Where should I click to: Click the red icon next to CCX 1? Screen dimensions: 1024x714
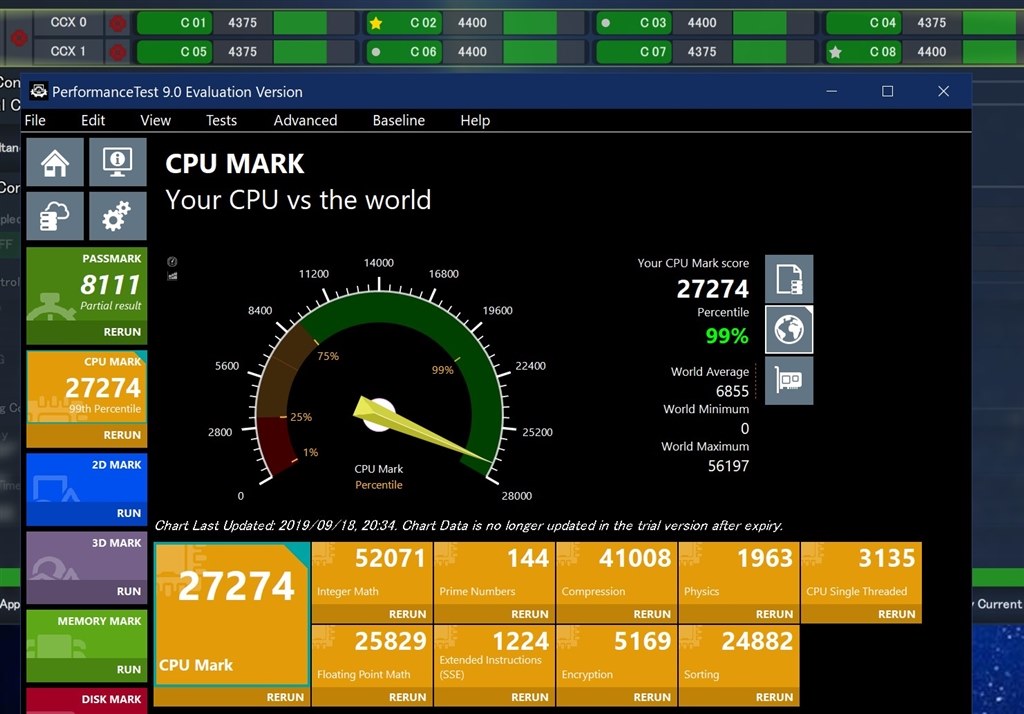click(118, 52)
